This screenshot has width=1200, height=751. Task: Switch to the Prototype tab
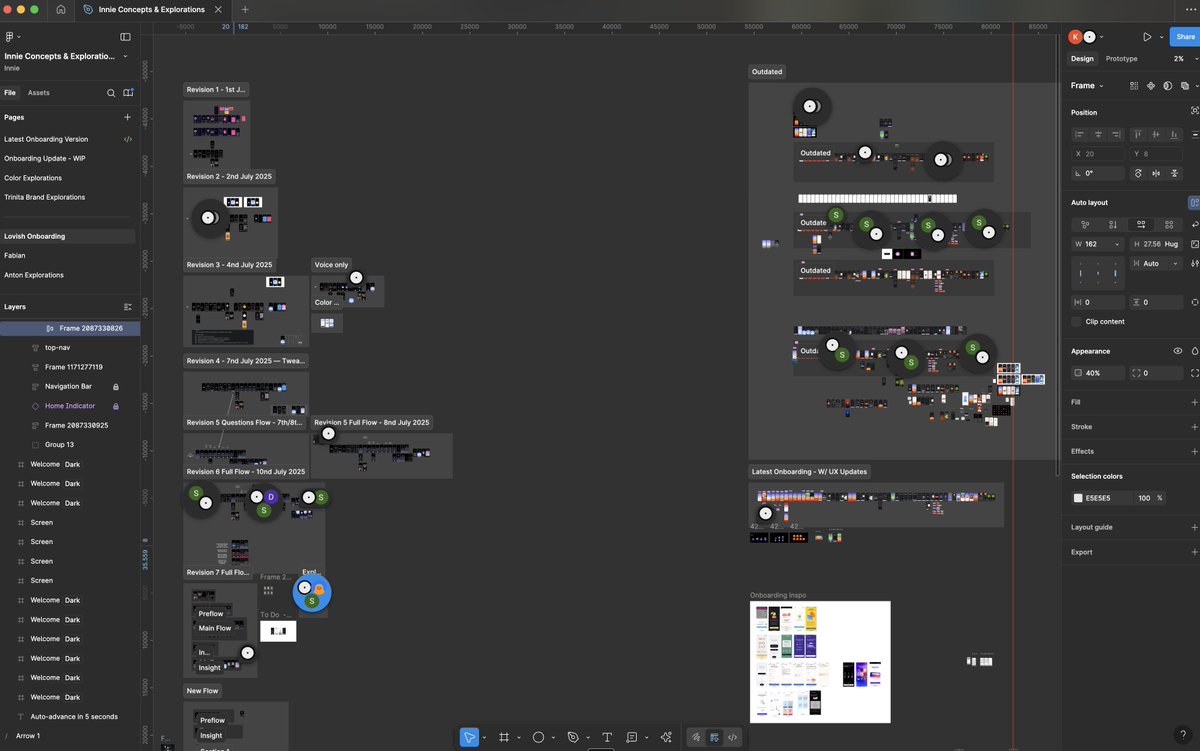[x=1120, y=58]
